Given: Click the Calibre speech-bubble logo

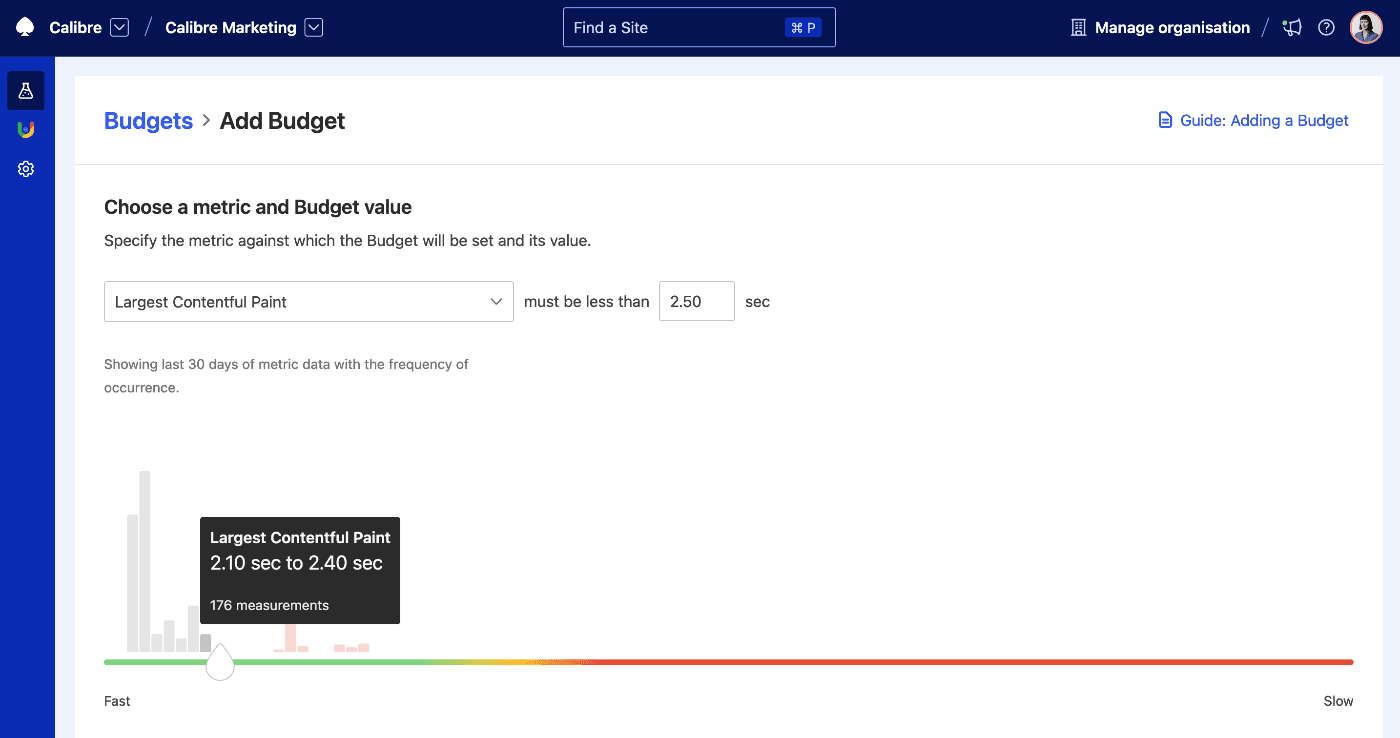Looking at the screenshot, I should coord(24,27).
